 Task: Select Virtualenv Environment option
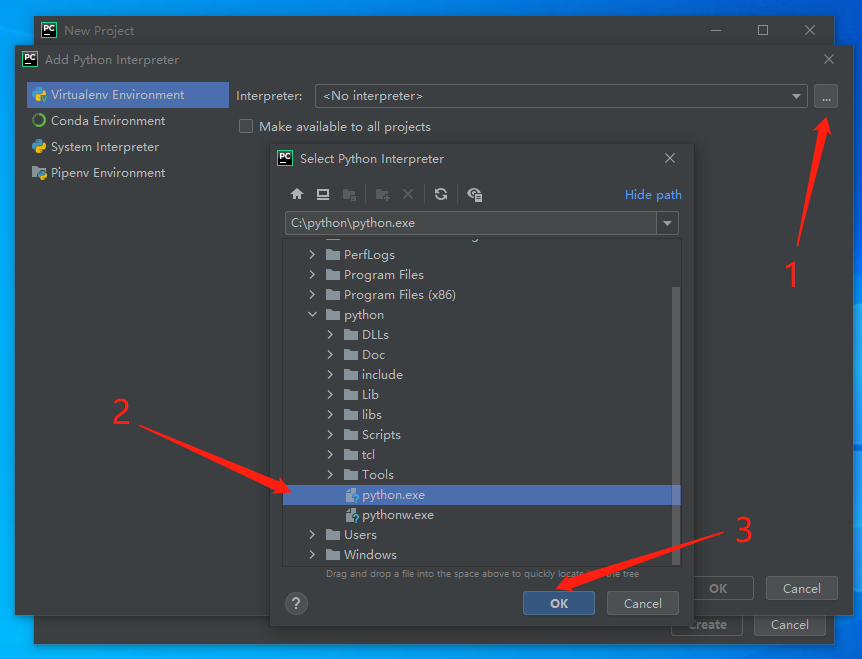(x=128, y=95)
